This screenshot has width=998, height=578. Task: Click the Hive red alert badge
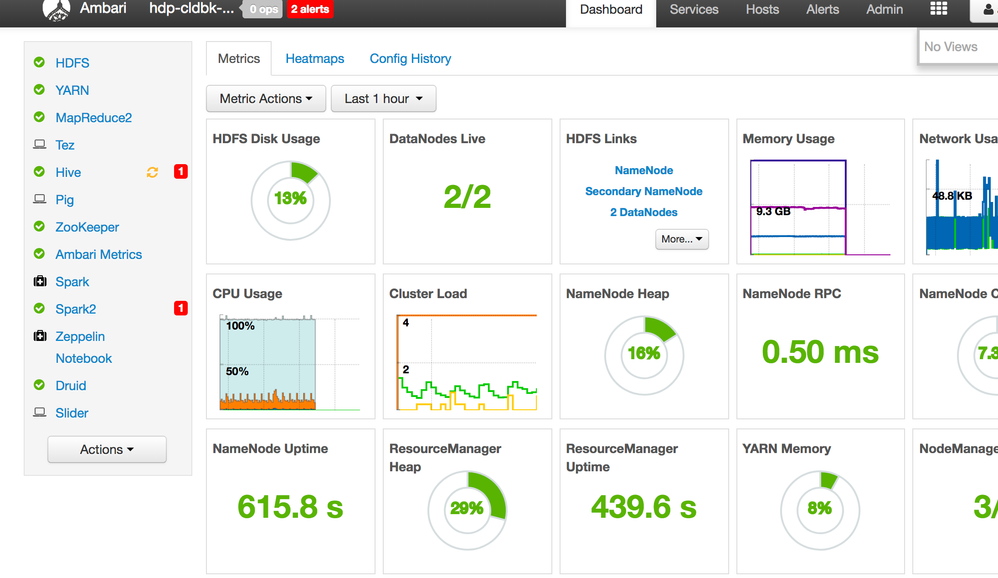click(181, 171)
